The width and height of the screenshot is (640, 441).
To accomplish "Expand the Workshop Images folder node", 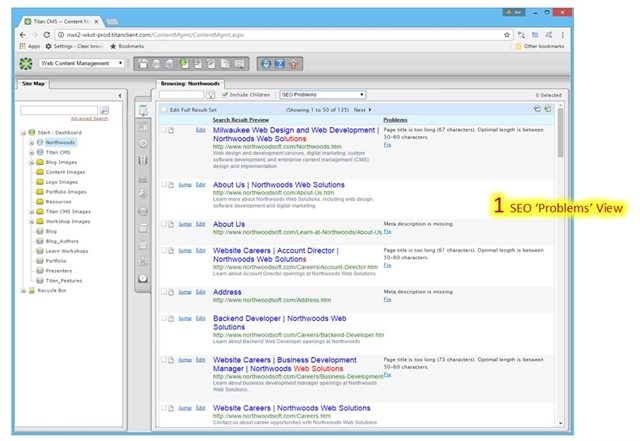I will click(31, 221).
